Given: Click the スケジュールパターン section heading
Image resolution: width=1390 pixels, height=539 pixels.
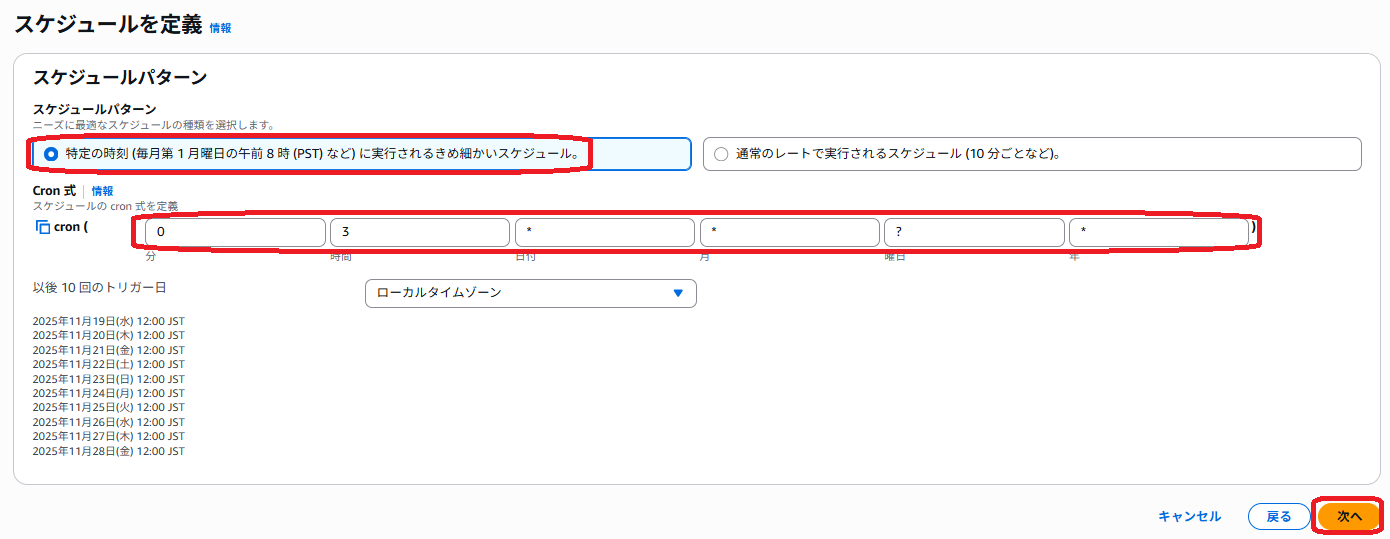Looking at the screenshot, I should pos(120,77).
